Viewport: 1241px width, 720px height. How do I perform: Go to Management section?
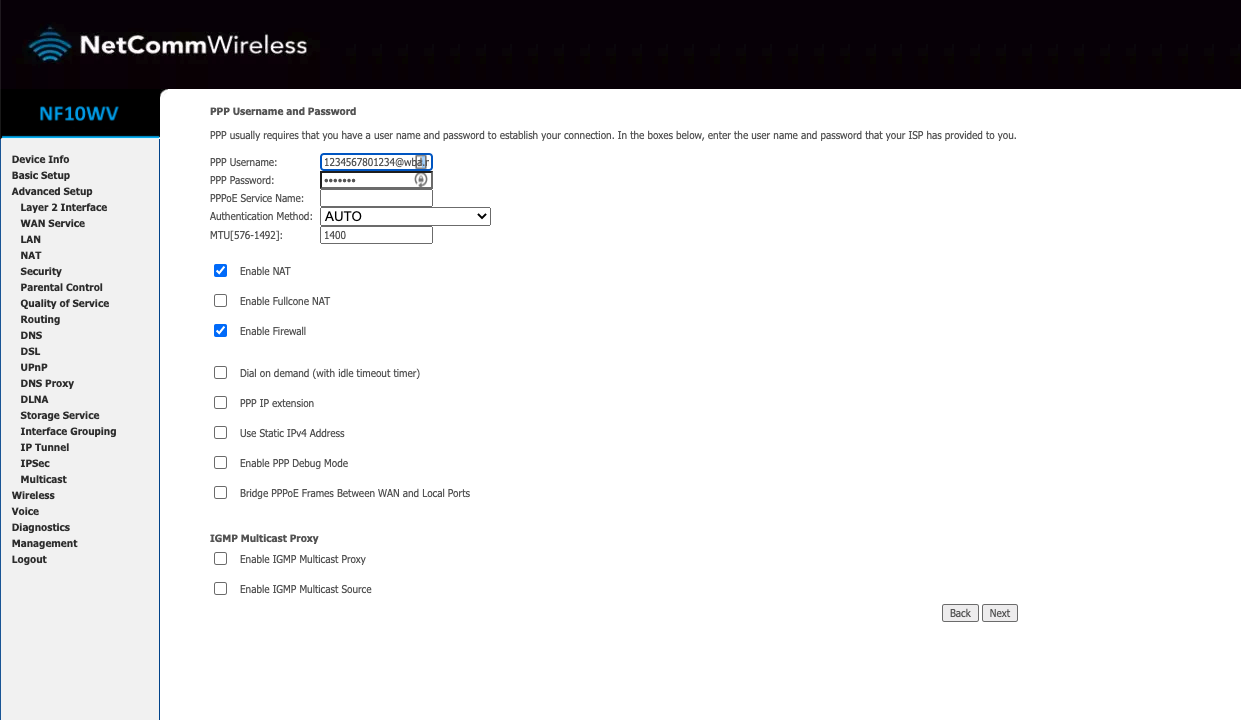tap(44, 544)
